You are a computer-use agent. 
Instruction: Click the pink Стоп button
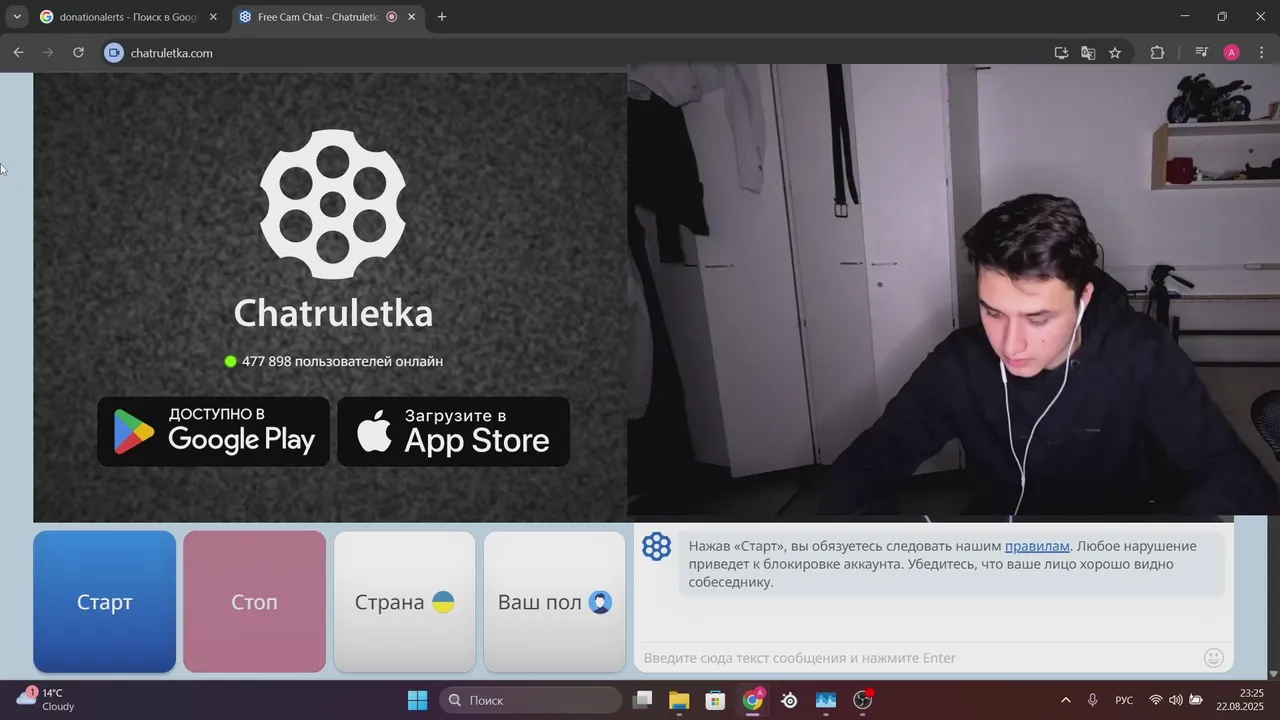(255, 602)
